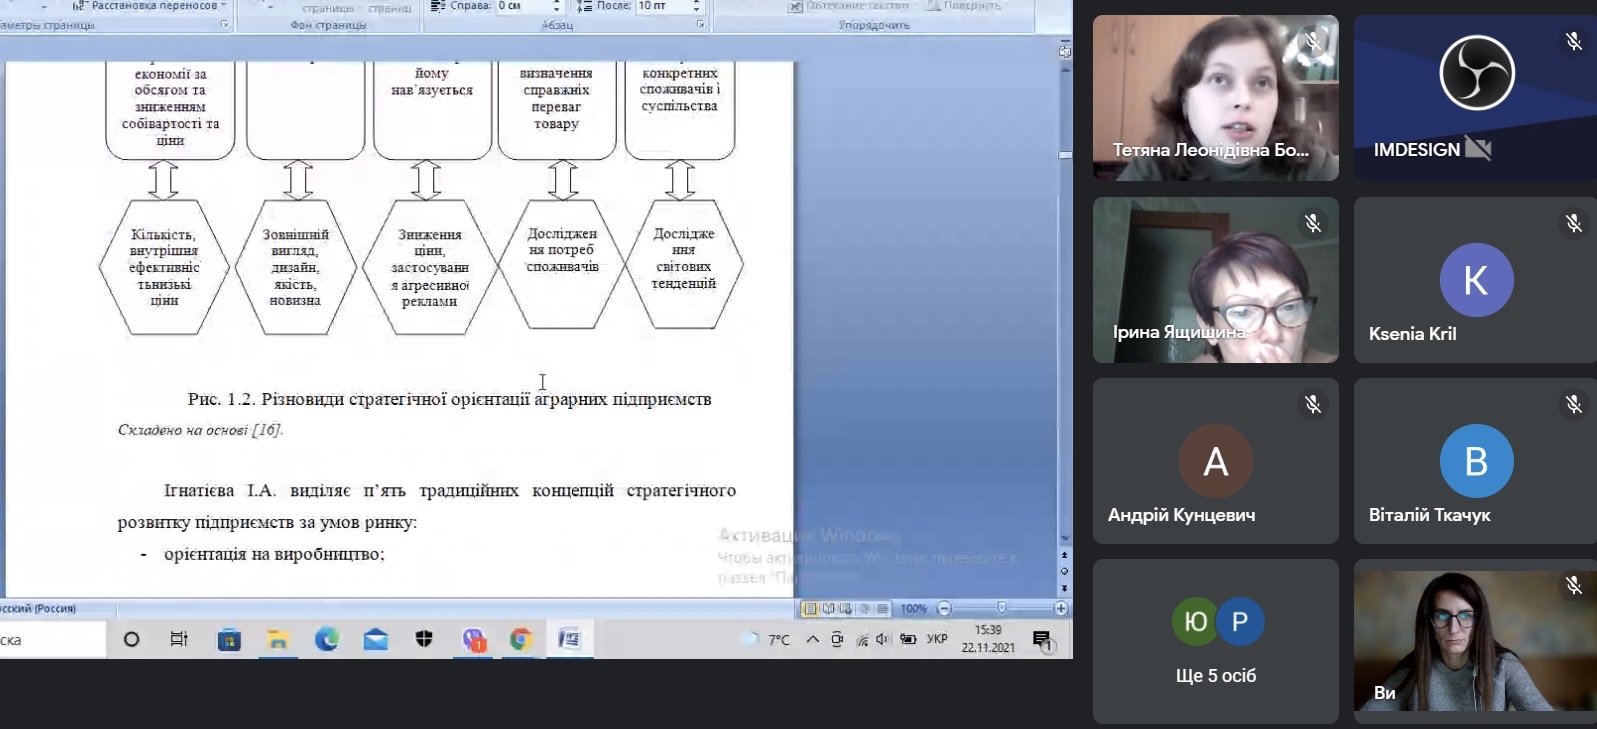Open Microsoft Store from the taskbar
The height and width of the screenshot is (729, 1597).
pos(229,639)
